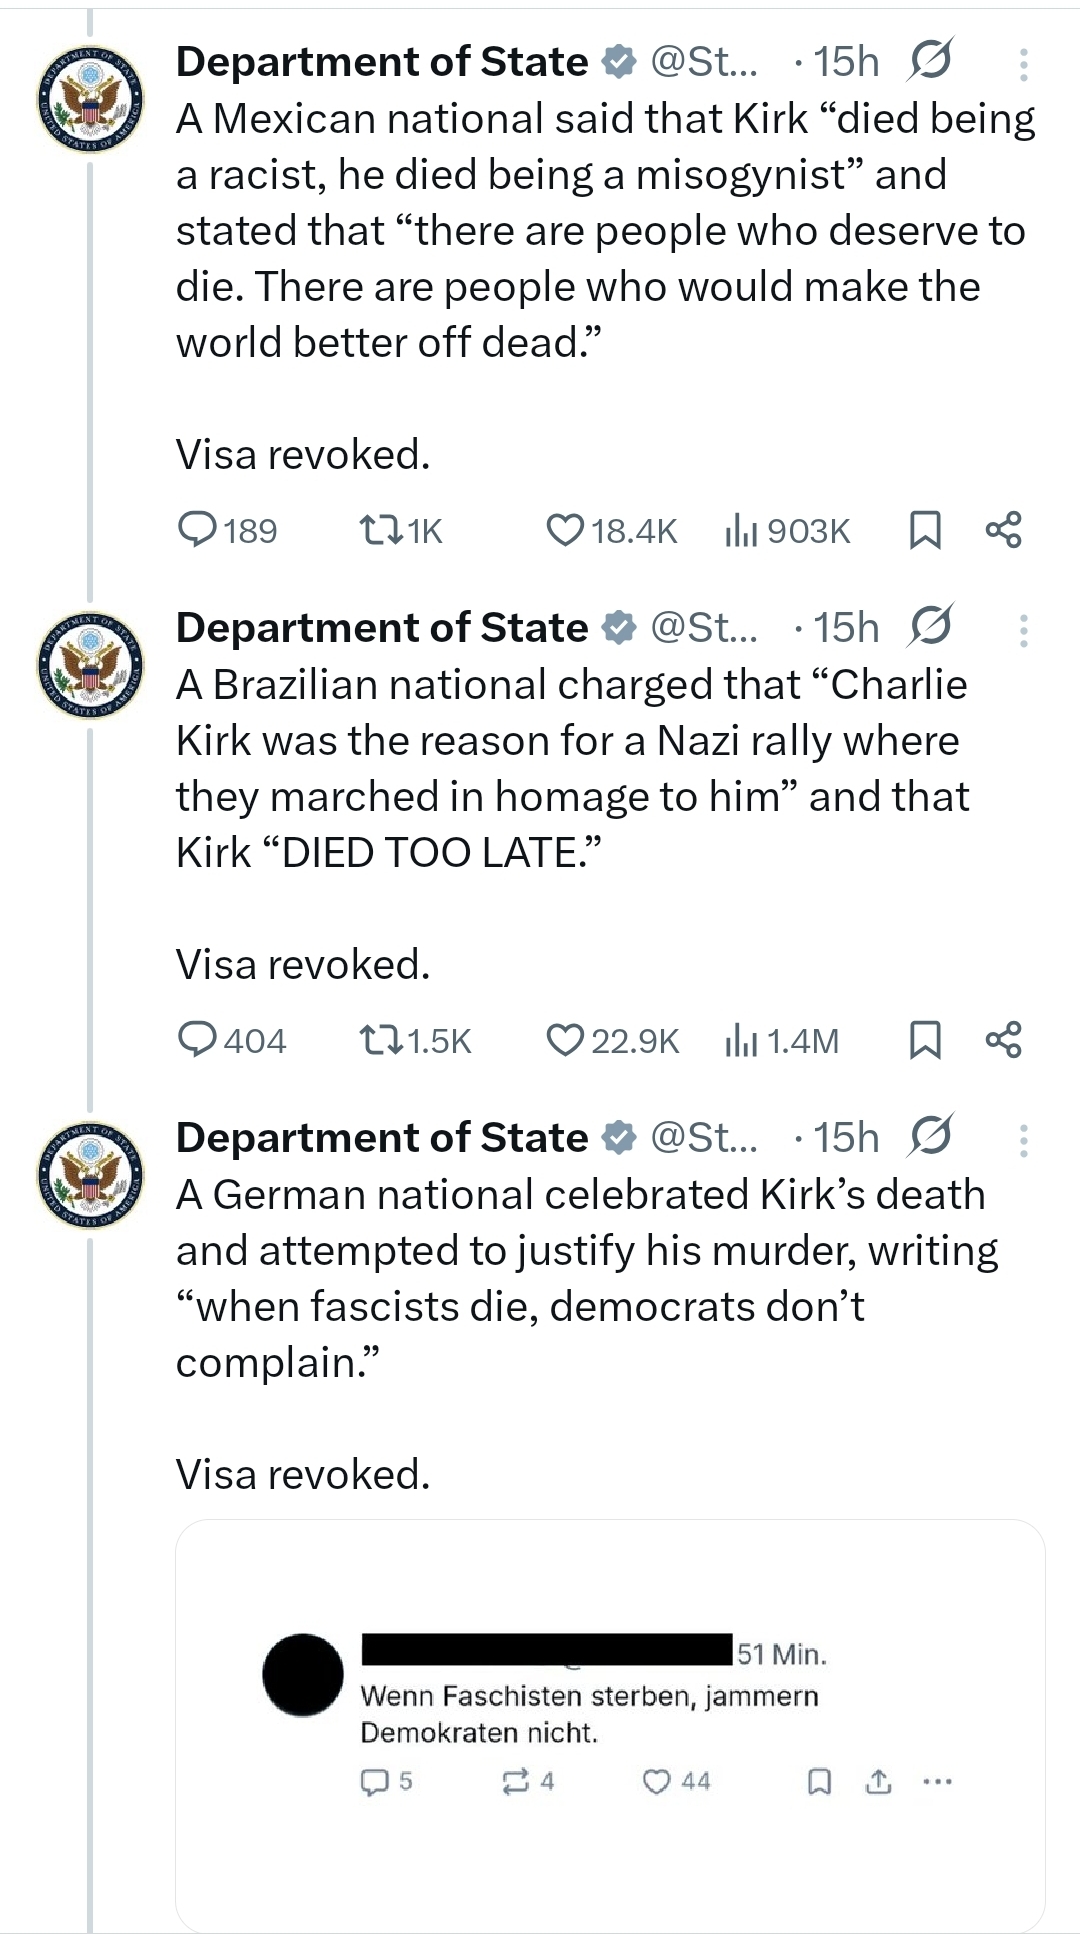The width and height of the screenshot is (1080, 1934).
Task: Share the Brazilian national tweet
Action: tap(1004, 1040)
